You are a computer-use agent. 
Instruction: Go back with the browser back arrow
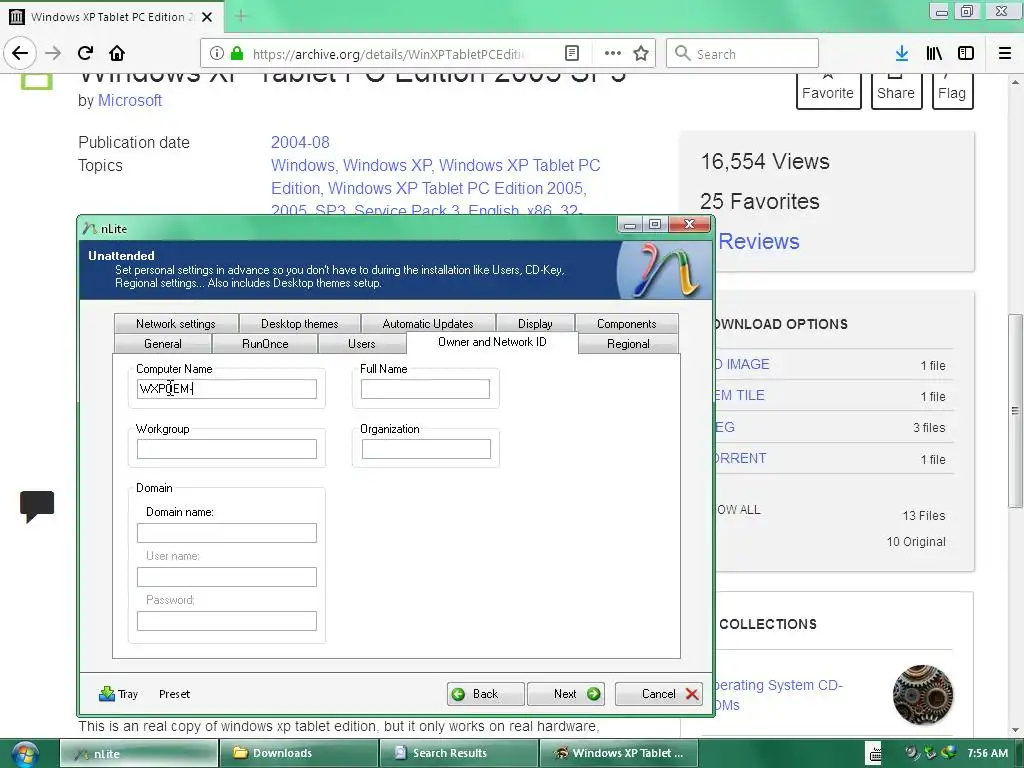tap(20, 53)
